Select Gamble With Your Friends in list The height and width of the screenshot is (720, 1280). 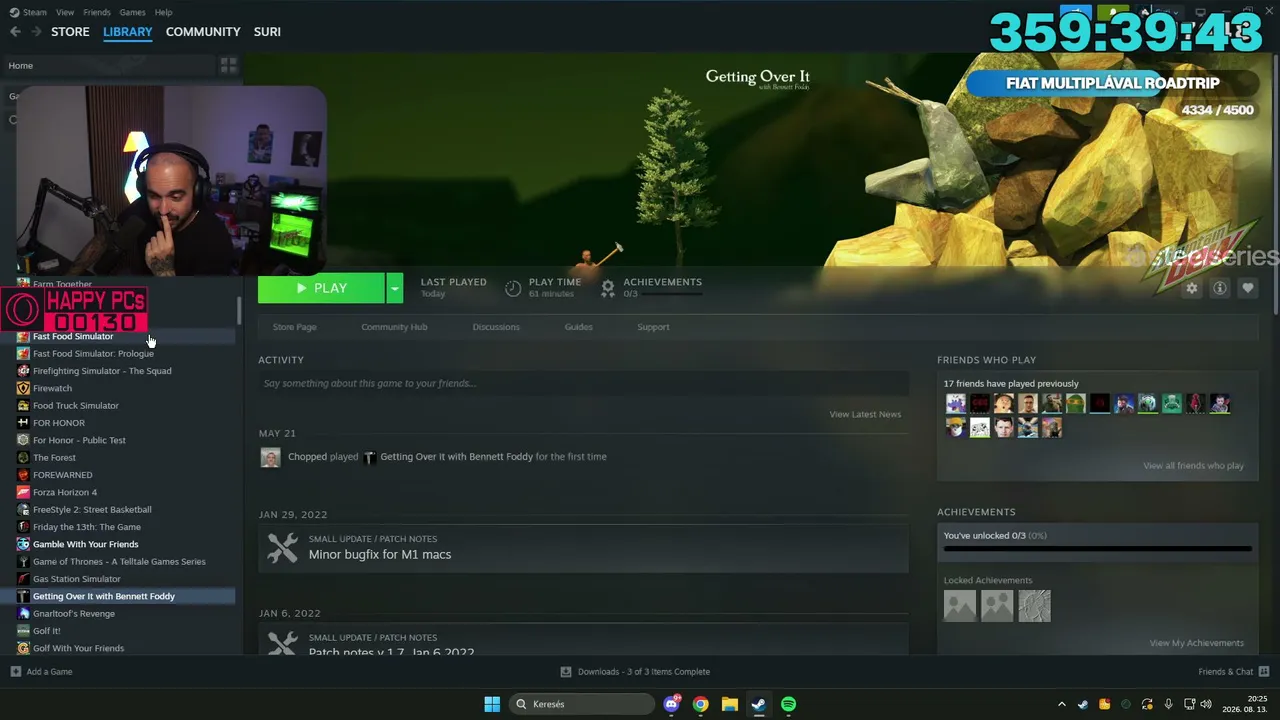click(x=86, y=544)
